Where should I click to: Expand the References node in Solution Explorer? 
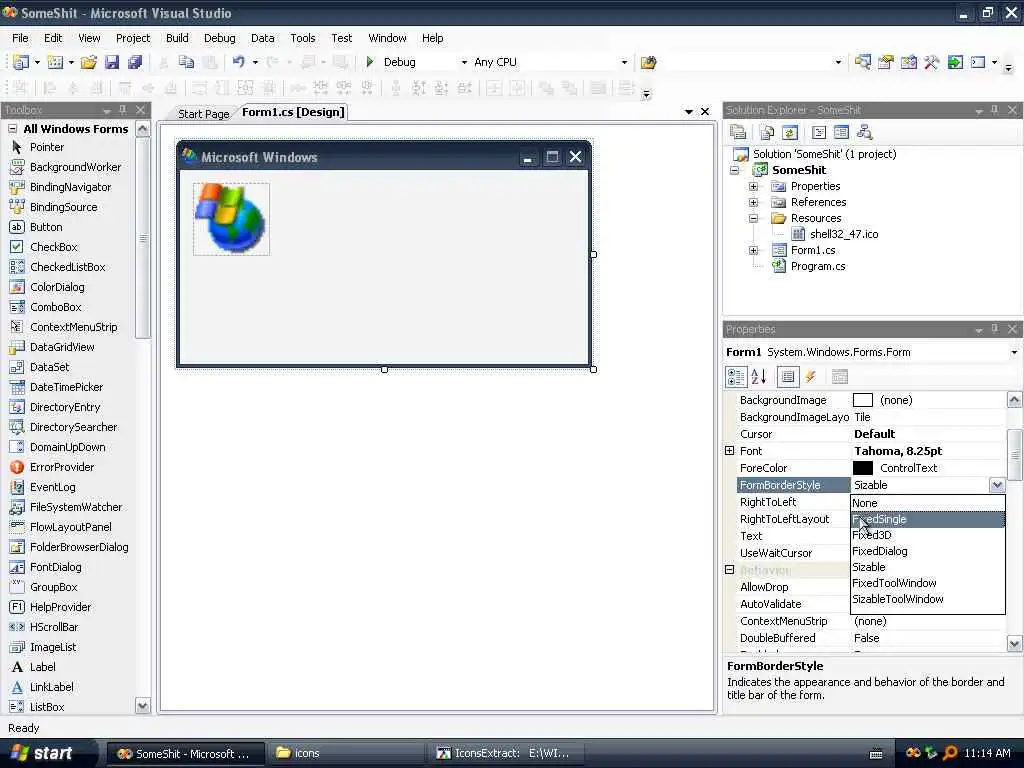(753, 202)
